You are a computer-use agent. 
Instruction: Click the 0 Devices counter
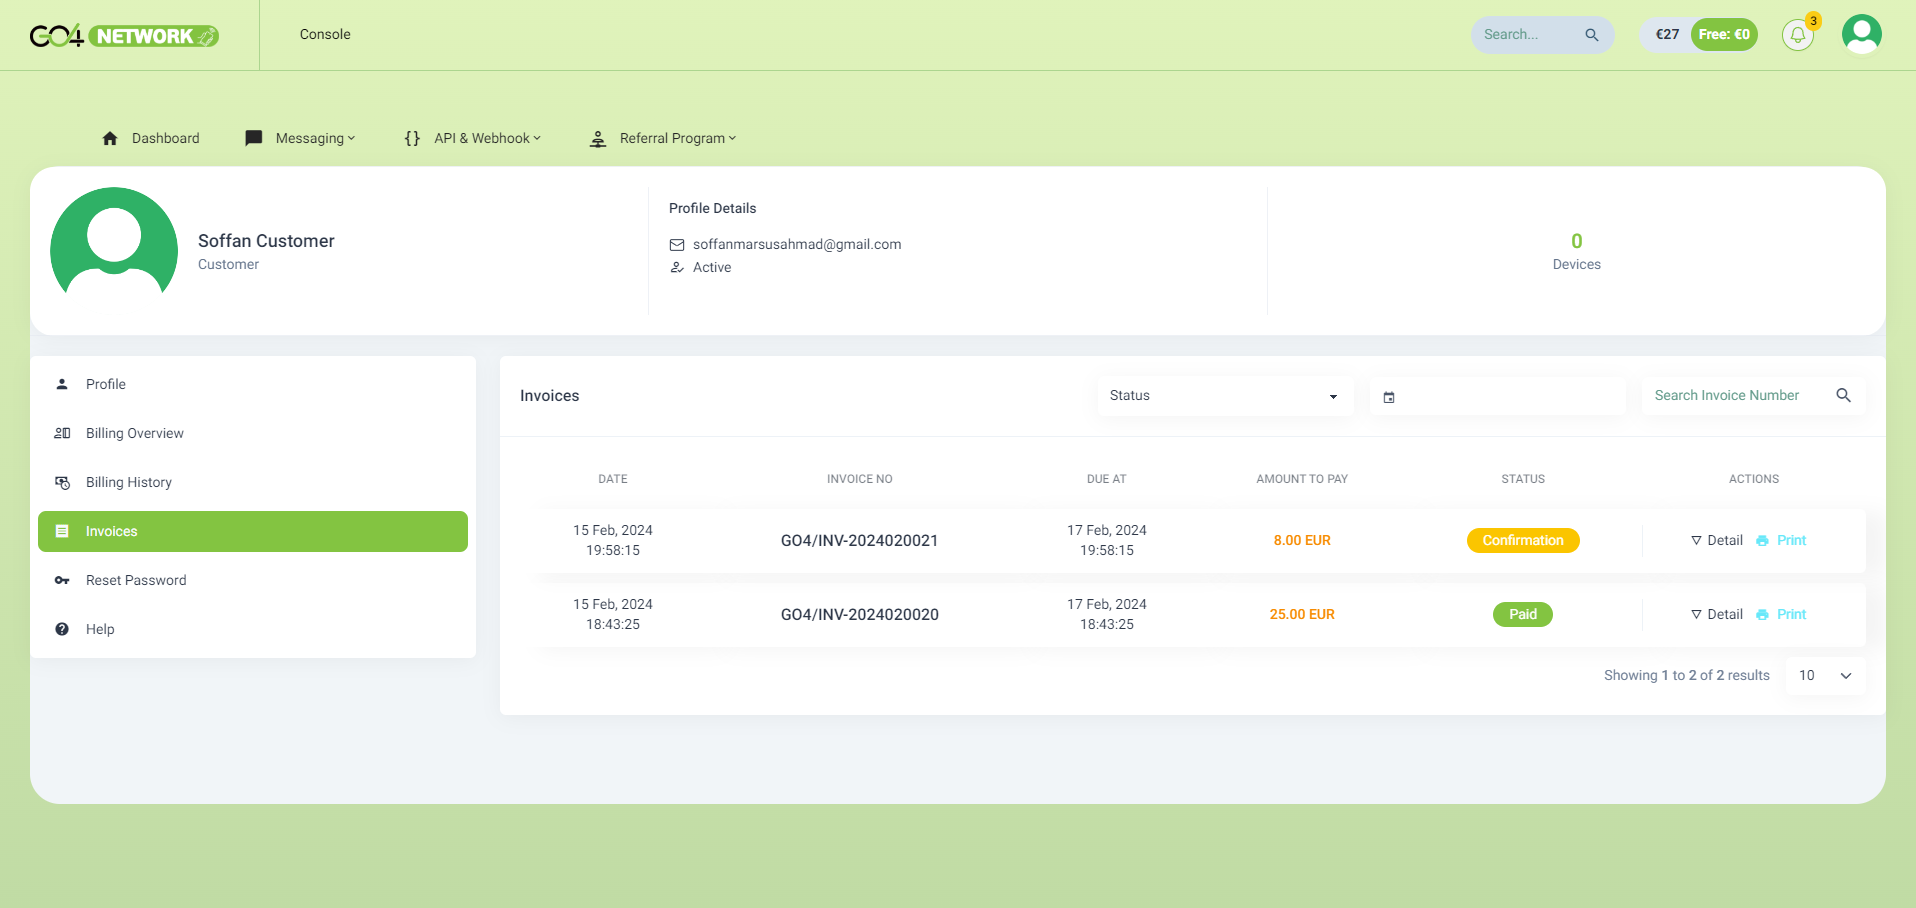click(x=1577, y=251)
